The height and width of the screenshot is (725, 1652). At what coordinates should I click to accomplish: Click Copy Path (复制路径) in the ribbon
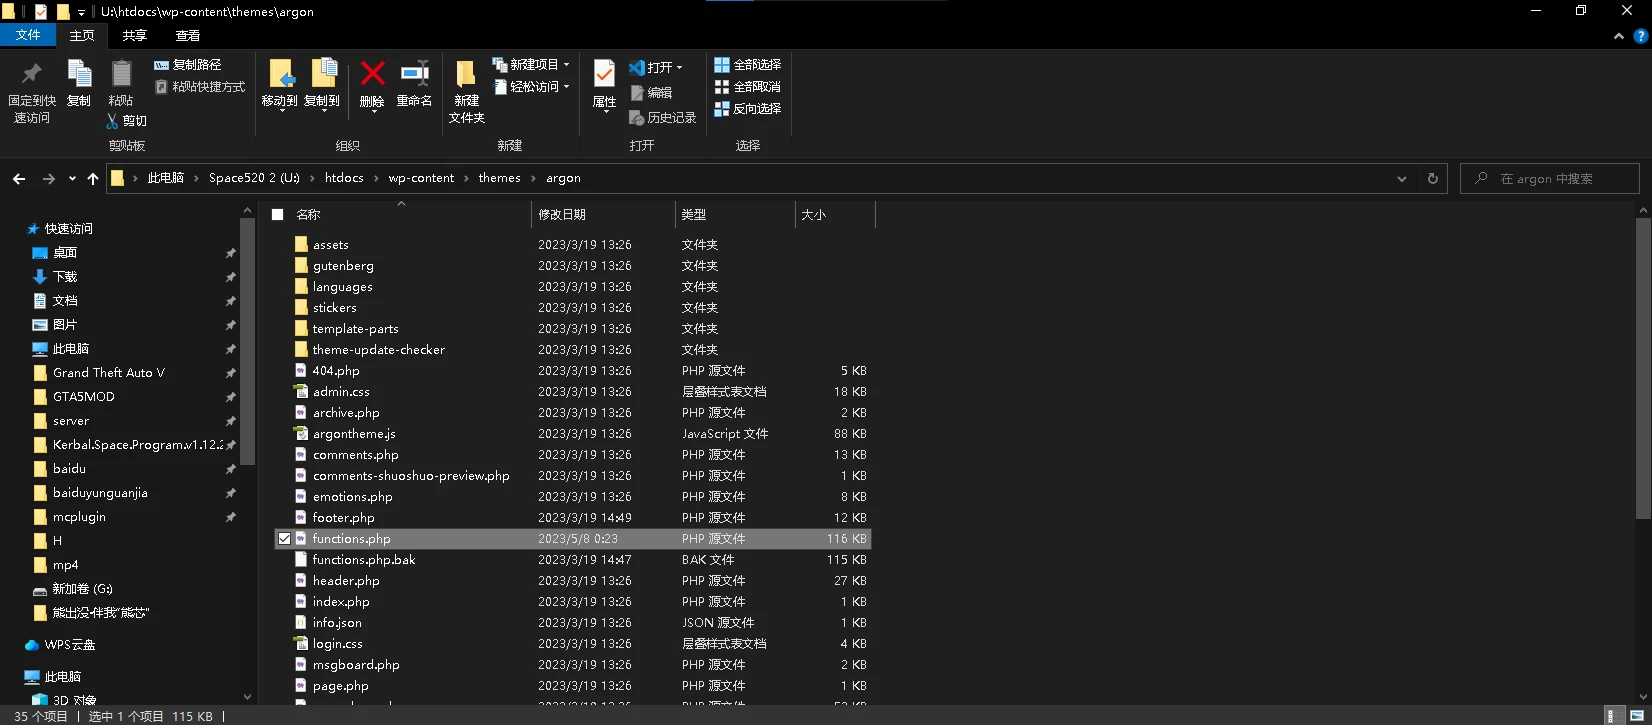pos(188,64)
